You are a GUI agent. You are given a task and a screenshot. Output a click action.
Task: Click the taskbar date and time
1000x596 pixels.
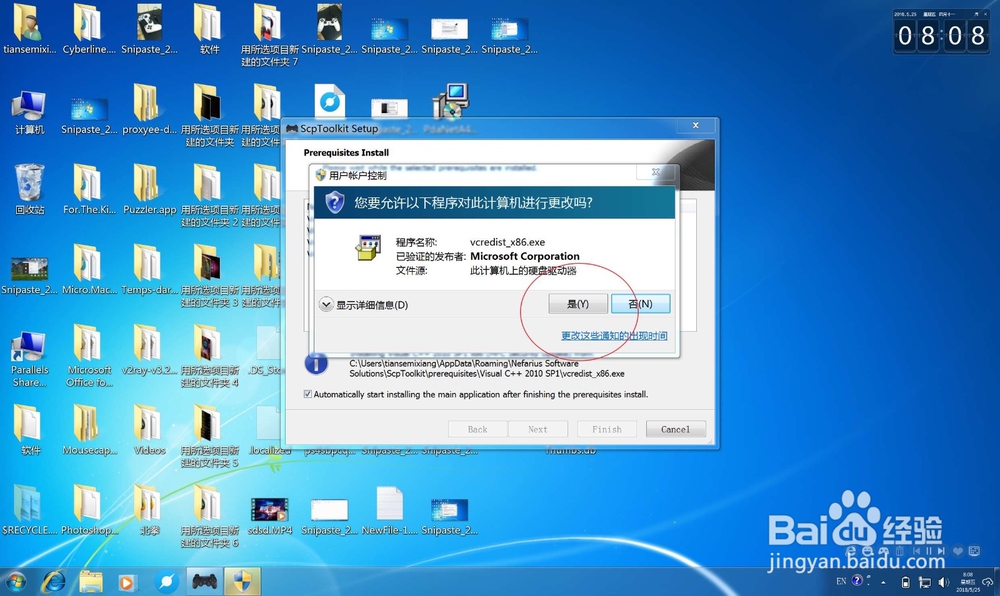968,582
